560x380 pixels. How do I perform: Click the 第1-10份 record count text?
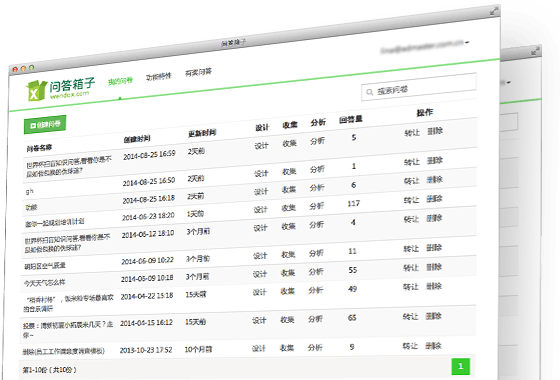(50, 370)
